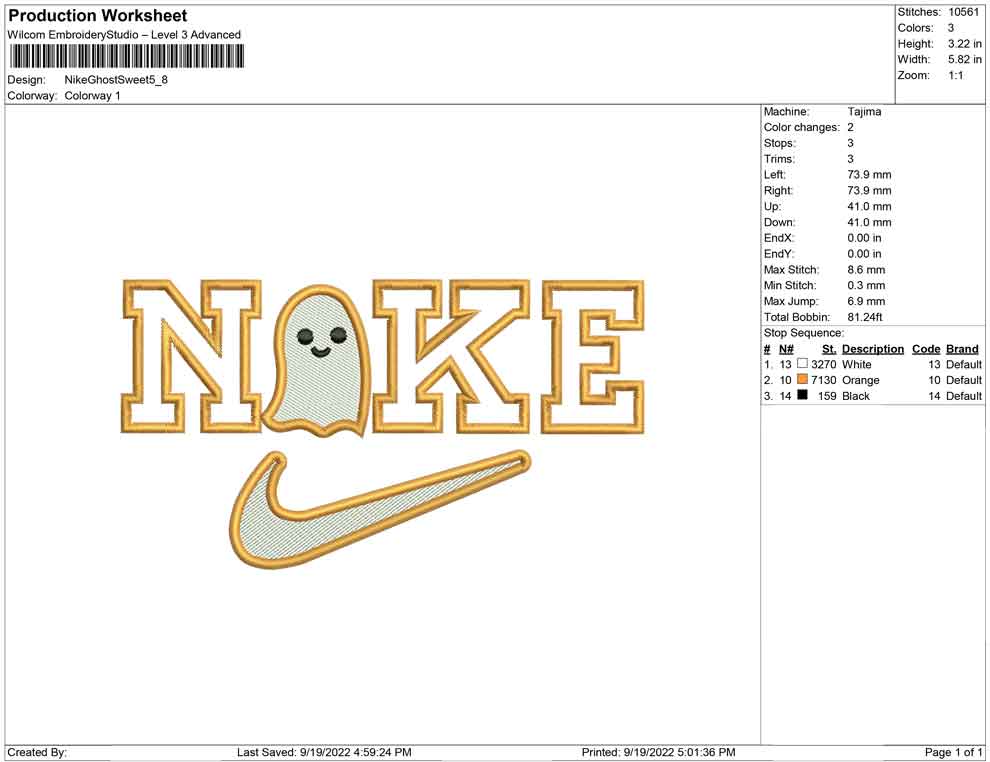This screenshot has width=990, height=762.
Task: Click the ghost embroidery design
Action: [318, 360]
